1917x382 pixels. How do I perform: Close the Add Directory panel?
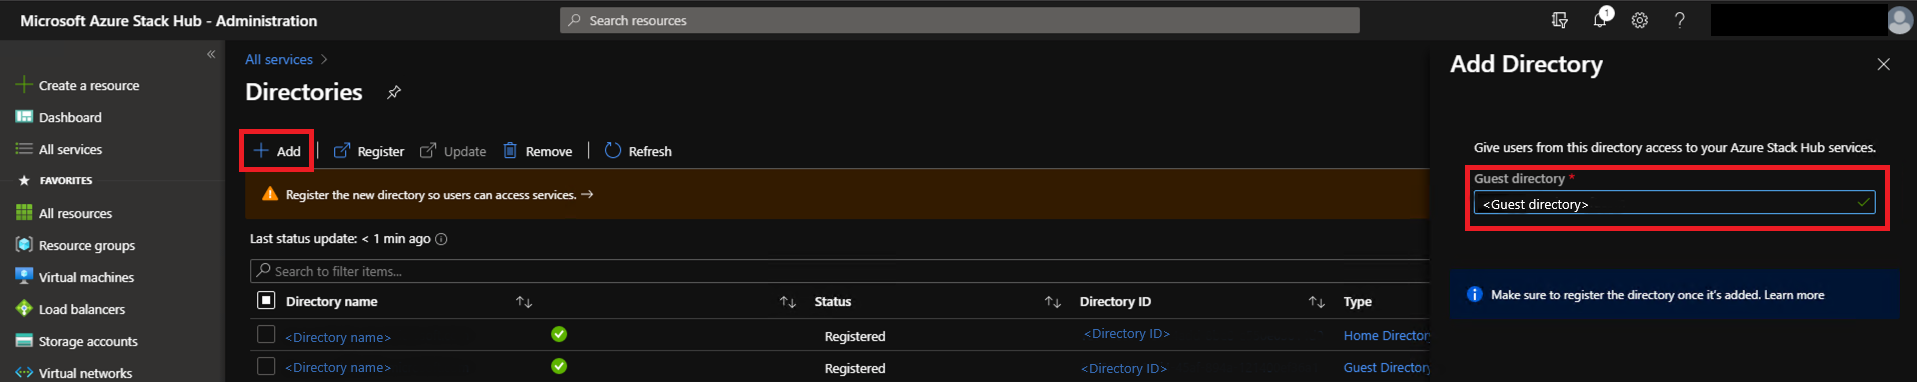pos(1884,64)
